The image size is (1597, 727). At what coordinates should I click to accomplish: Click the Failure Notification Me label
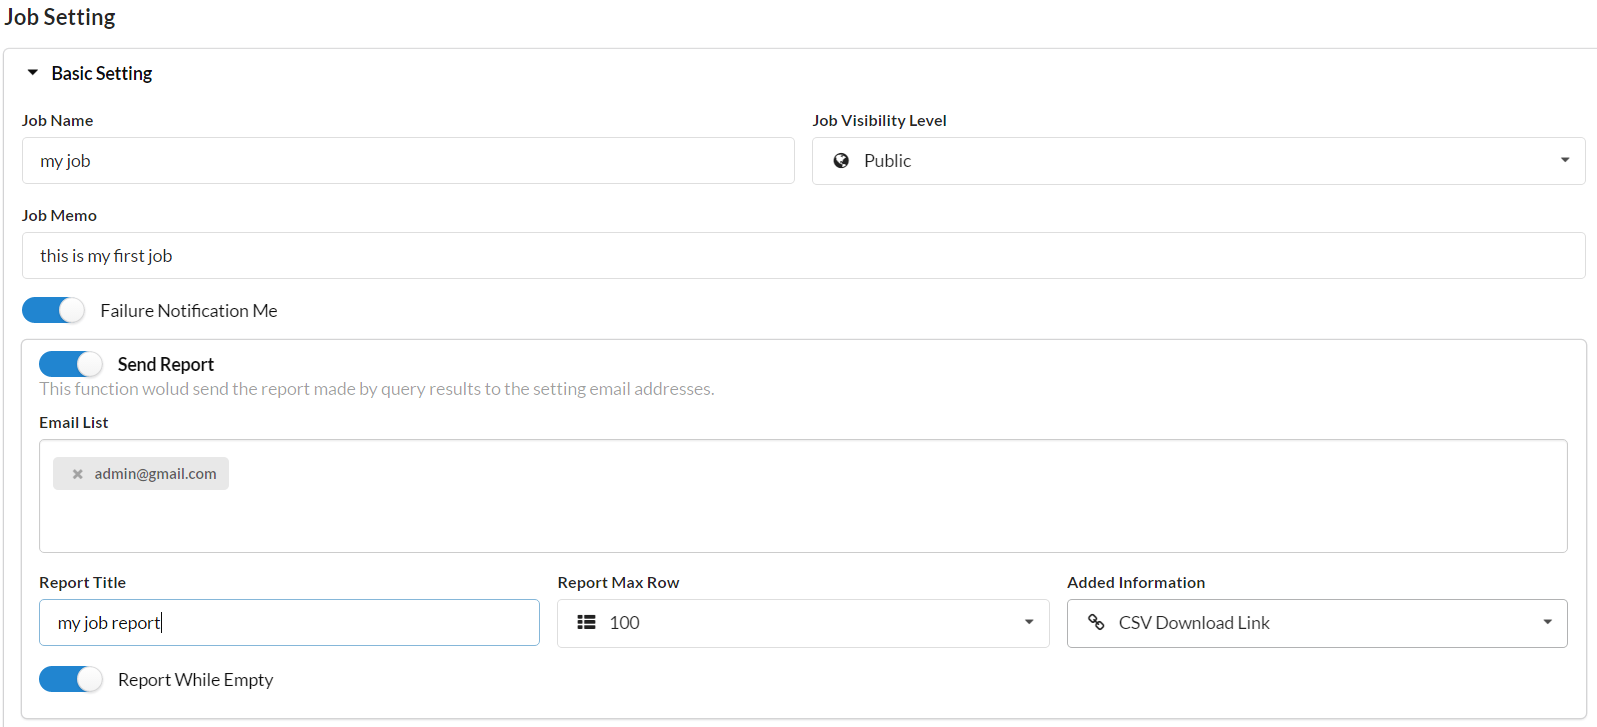coord(189,311)
